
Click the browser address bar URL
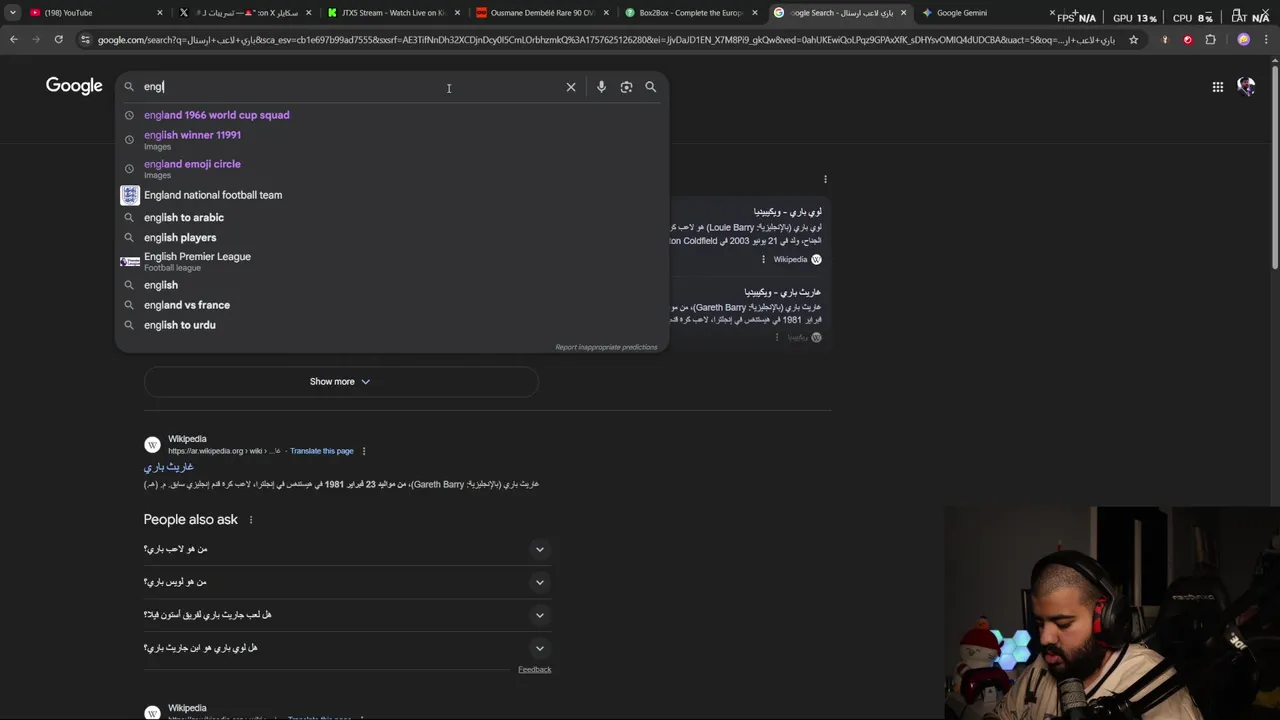606,40
